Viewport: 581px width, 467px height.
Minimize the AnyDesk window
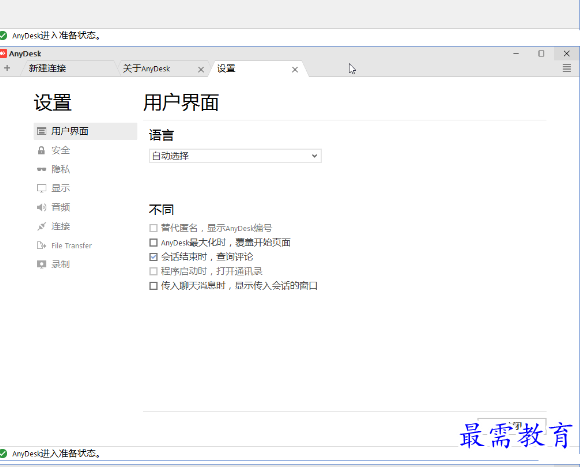pyautogui.click(x=516, y=54)
